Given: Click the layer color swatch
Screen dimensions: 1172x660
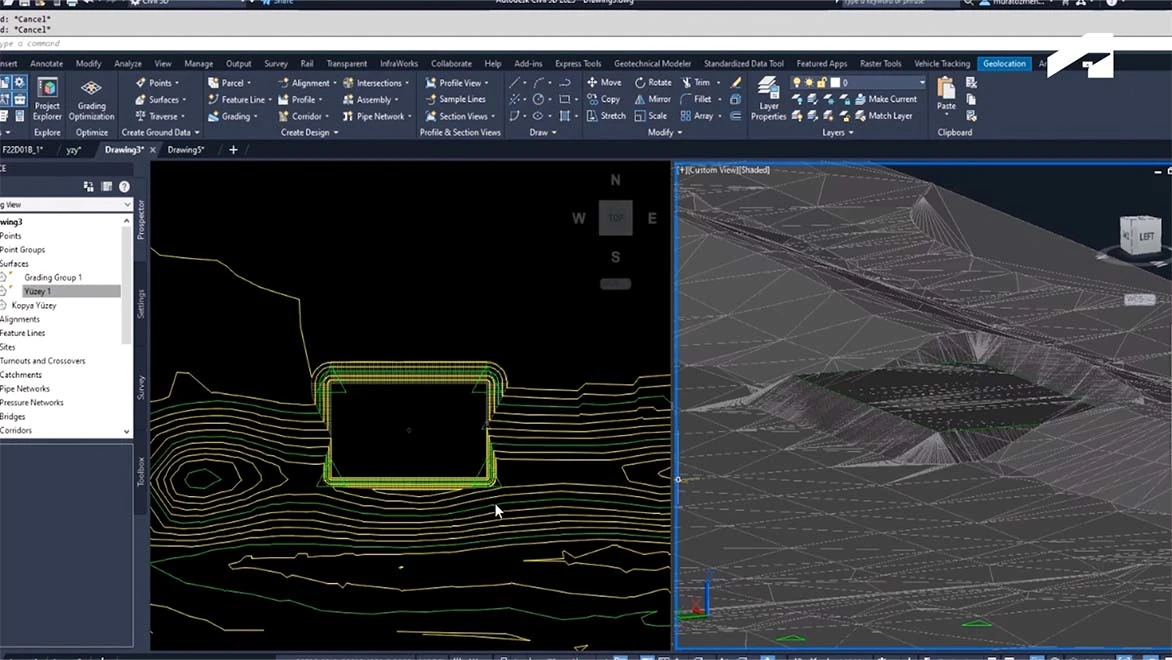Looking at the screenshot, I should pyautogui.click(x=835, y=82).
